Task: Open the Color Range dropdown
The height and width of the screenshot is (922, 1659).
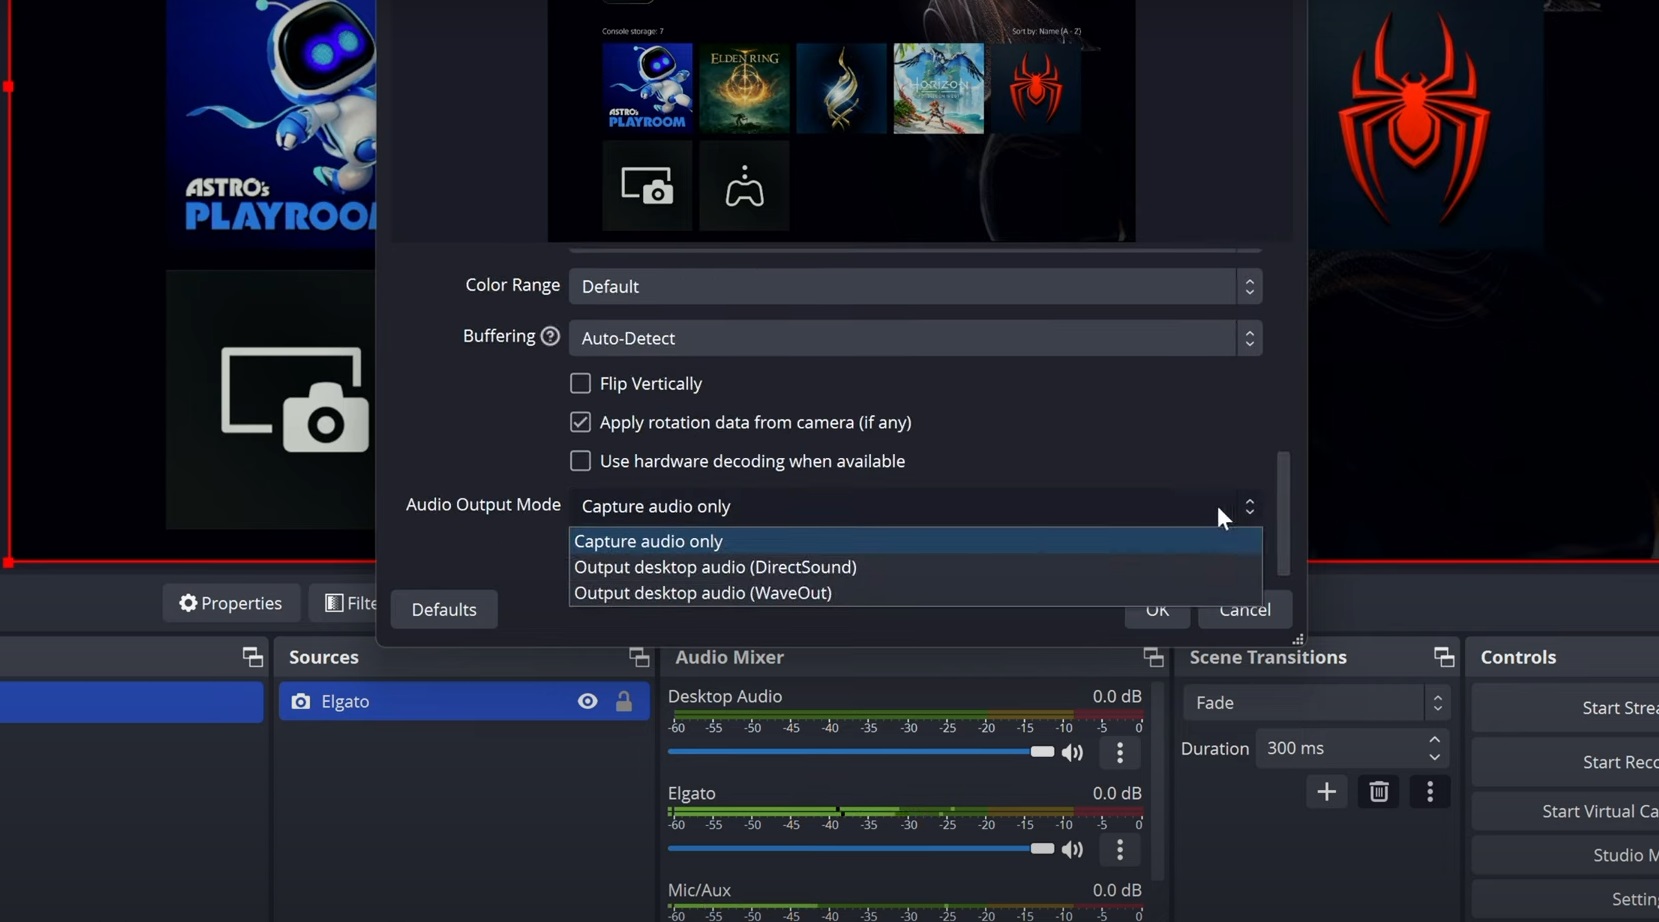Action: (915, 287)
